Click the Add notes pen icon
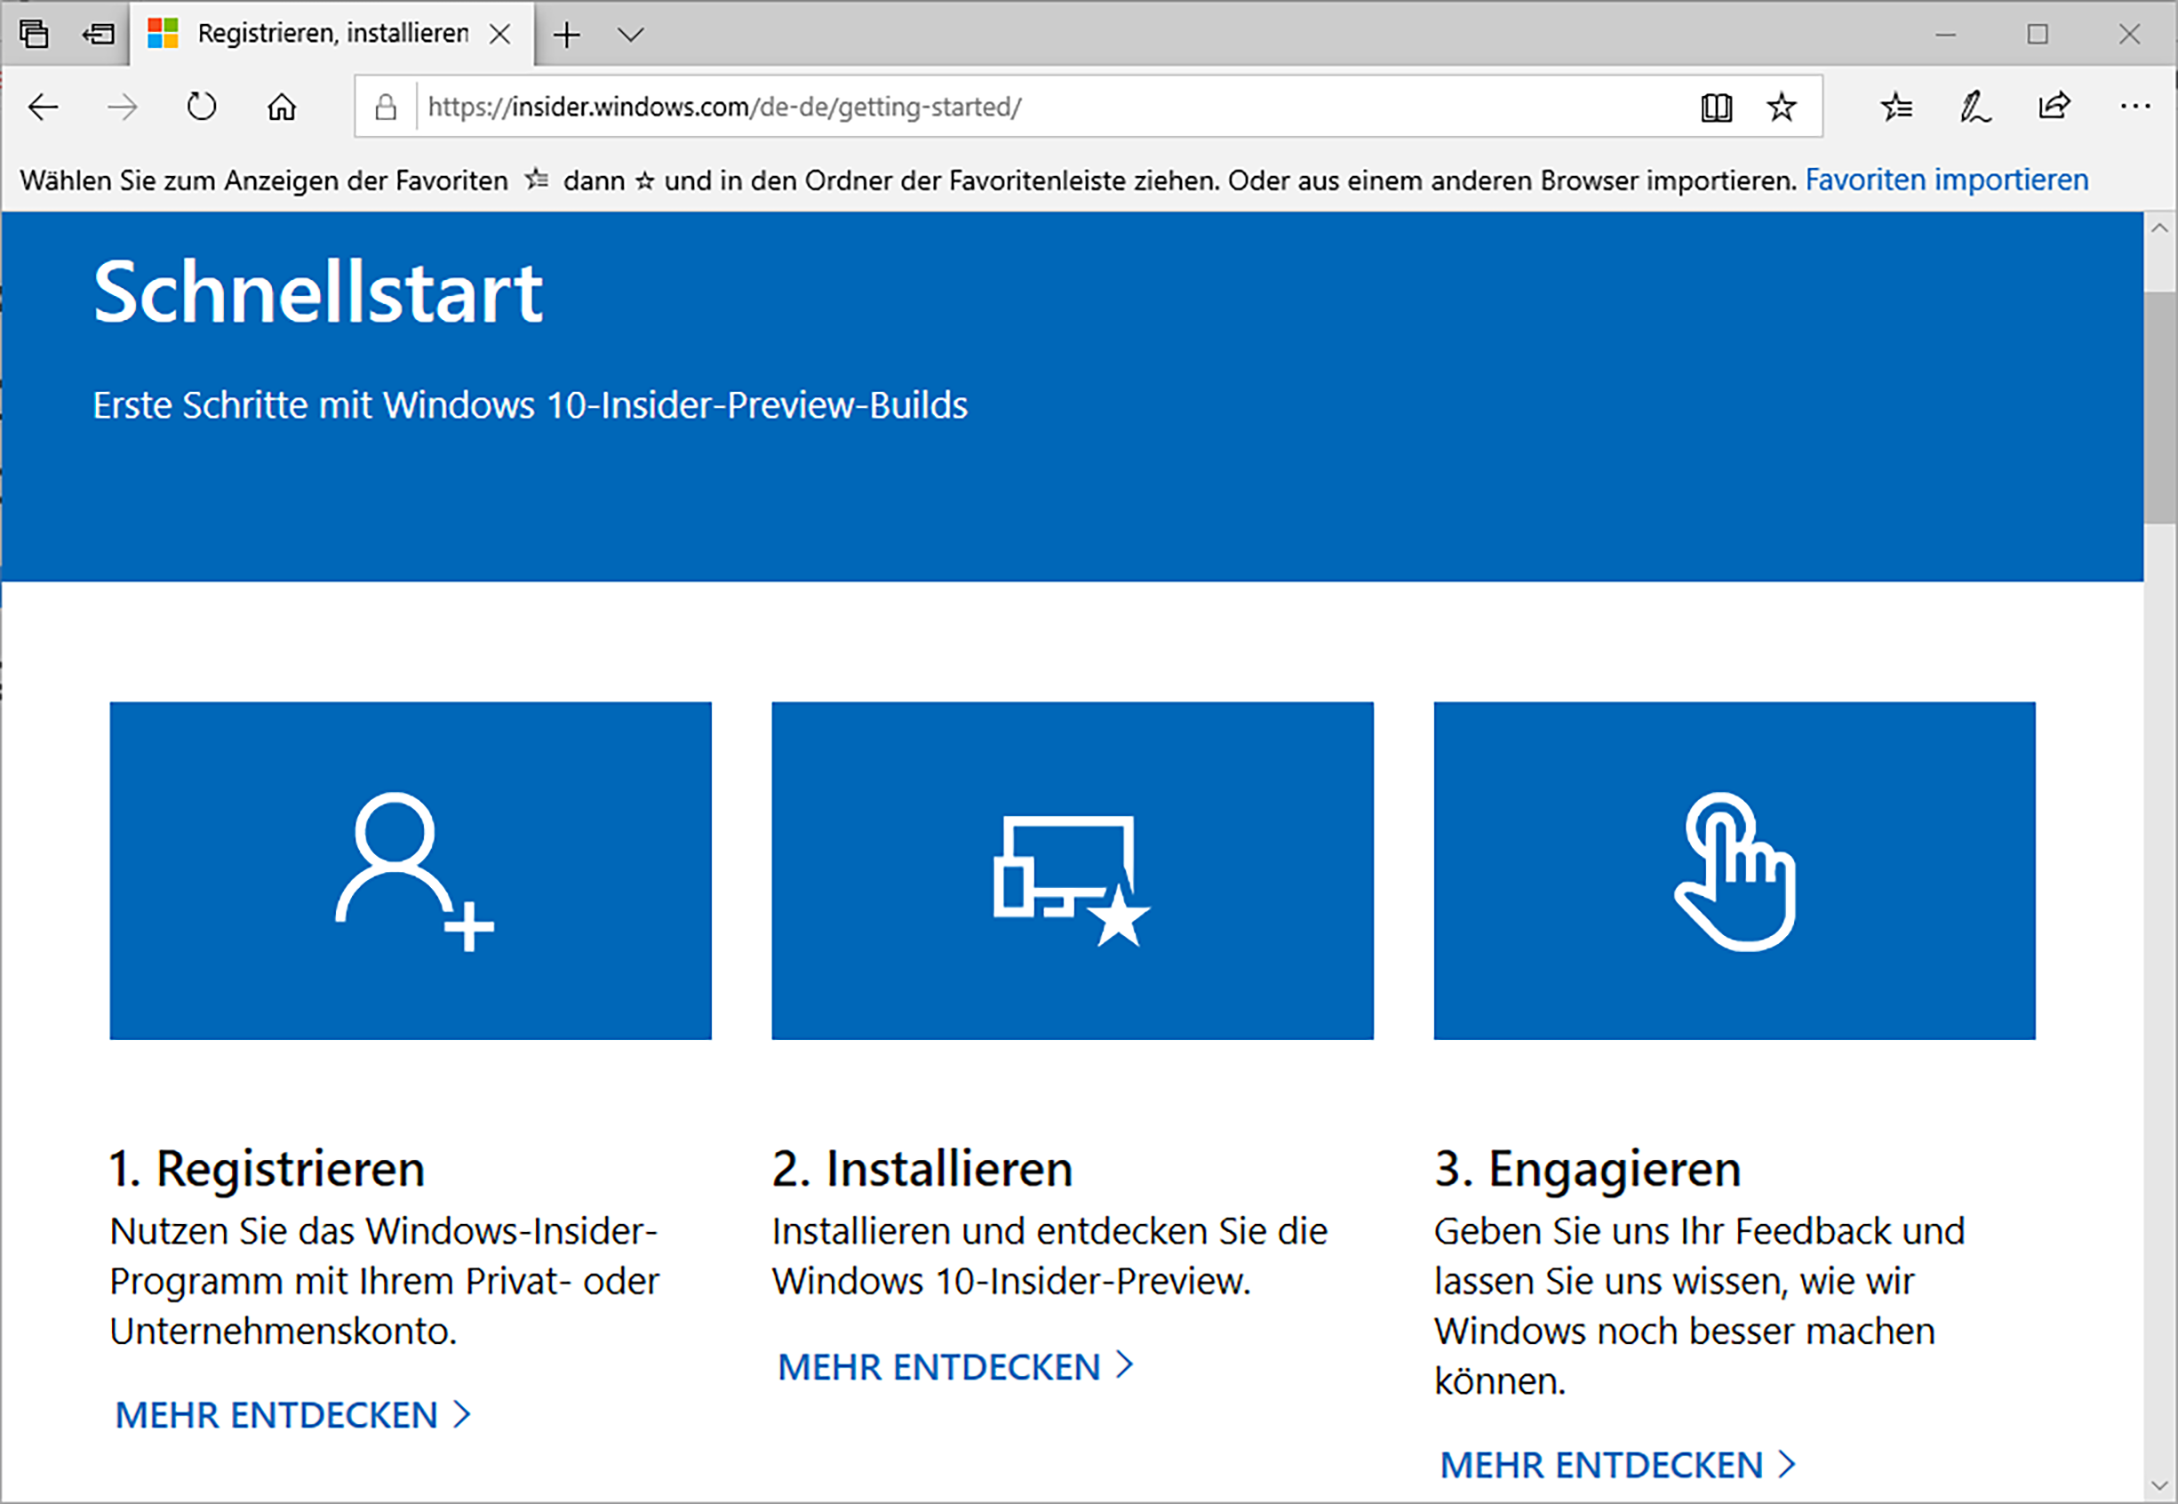The image size is (2178, 1504). (1974, 107)
